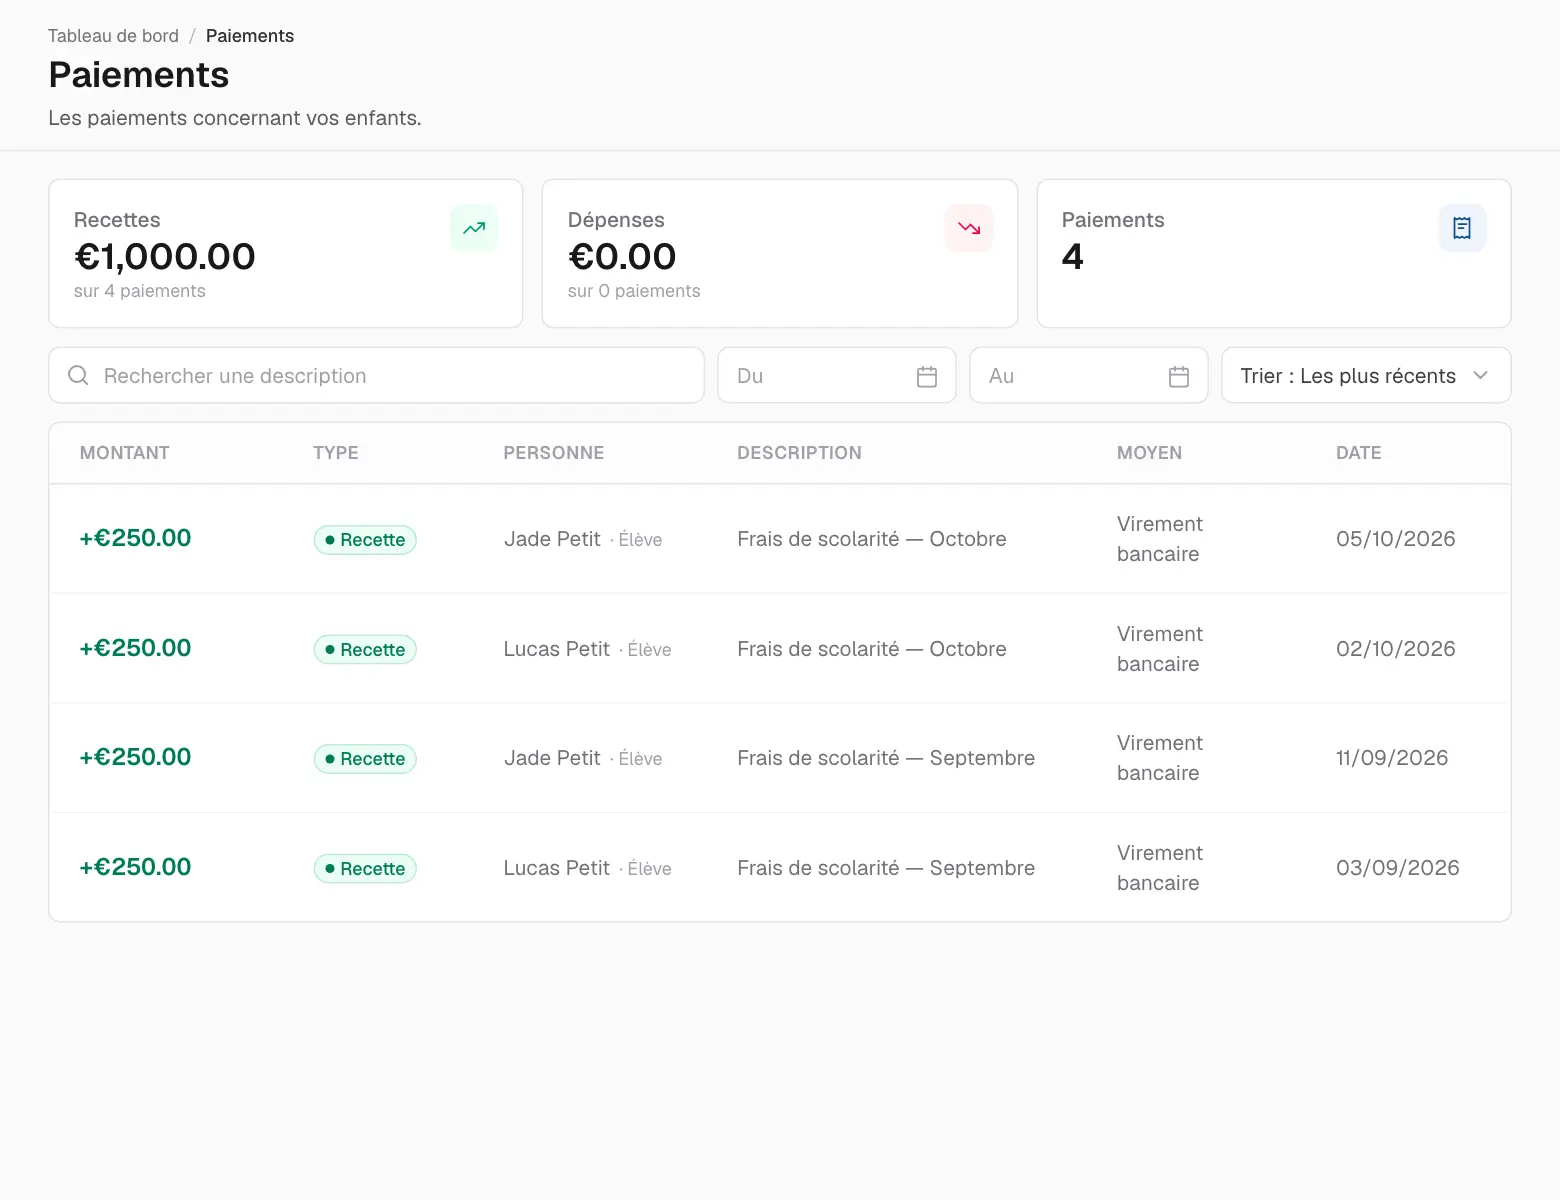Image resolution: width=1560 pixels, height=1200 pixels.
Task: Click the magnifying glass search icon
Action: [x=78, y=375]
